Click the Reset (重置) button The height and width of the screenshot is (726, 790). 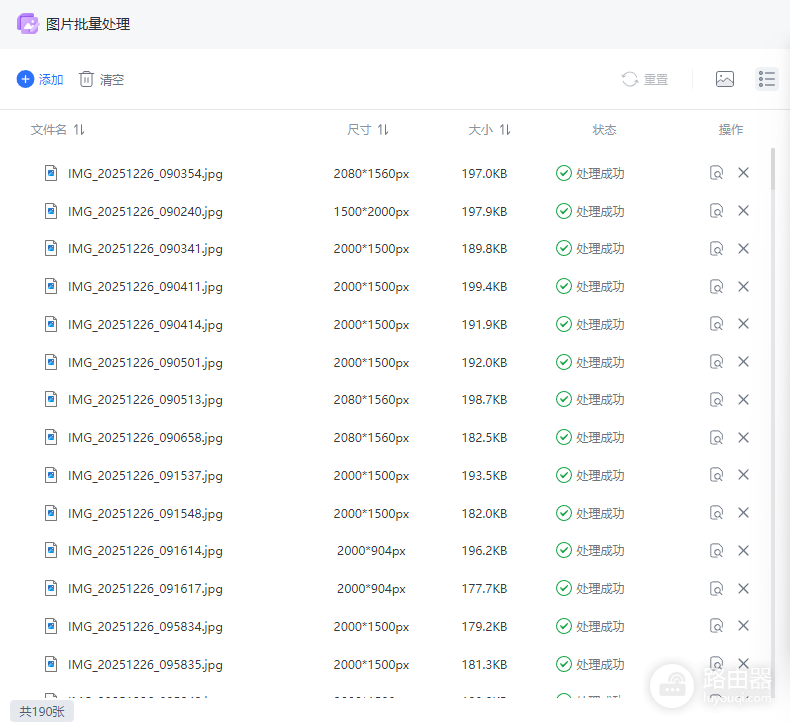[x=645, y=79]
